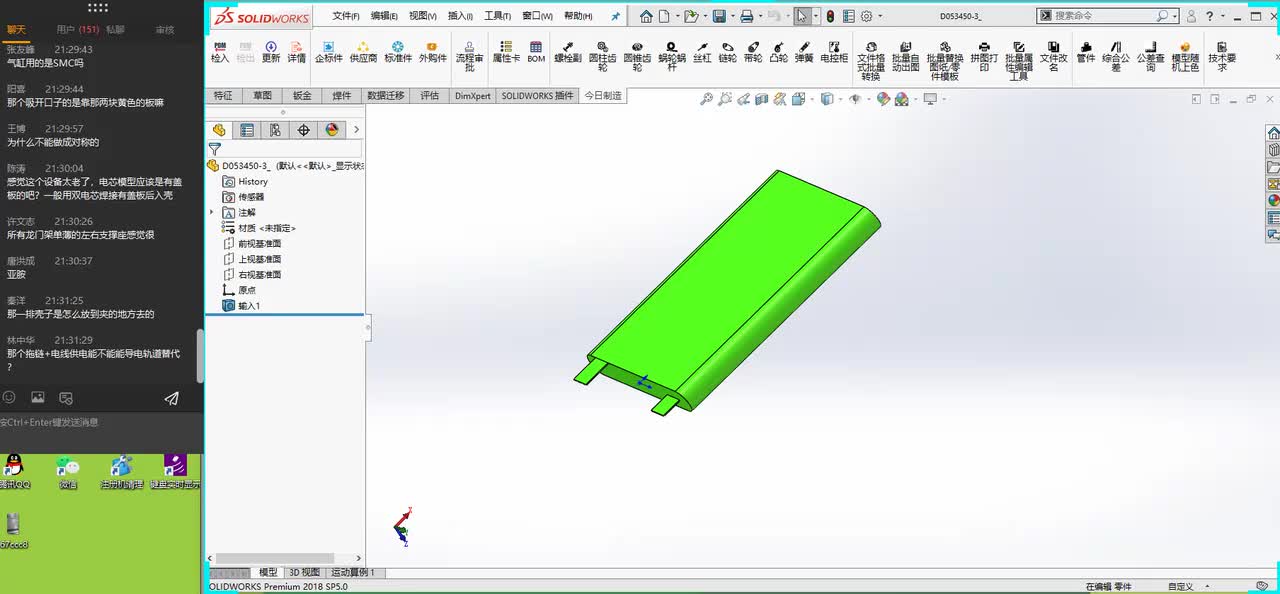Open the 腾讯QQ desktop icon
Screen dimensions: 1280x594
[x=14, y=472]
